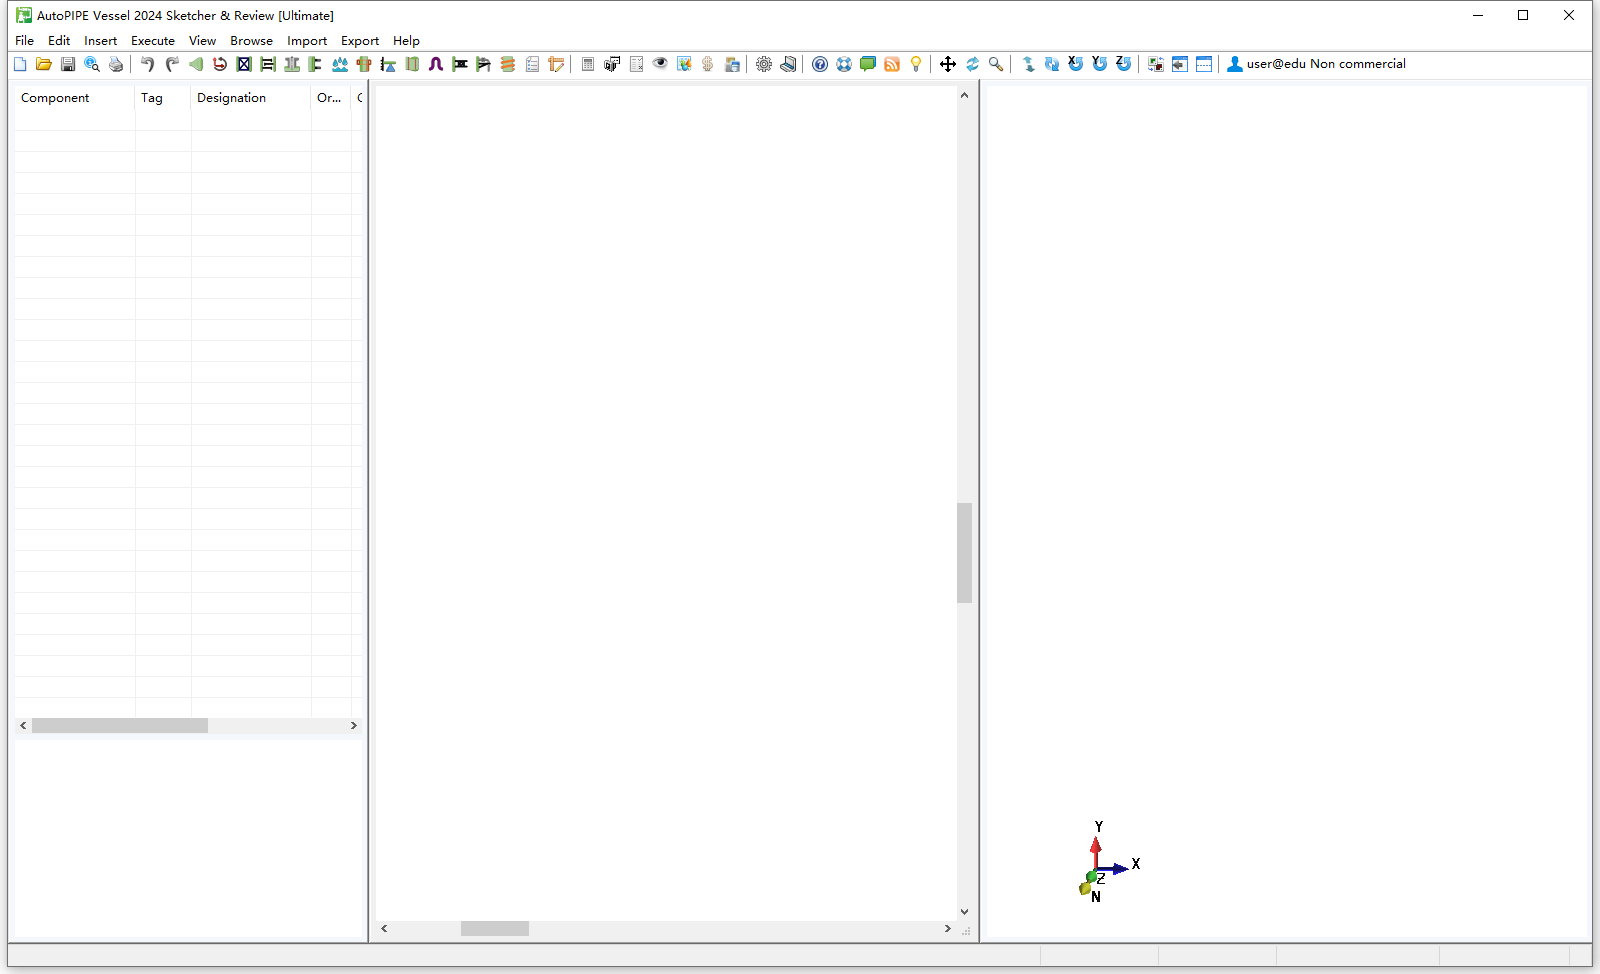The image size is (1600, 974).
Task: Click the middle pane vertical scrollbar thumb
Action: tap(964, 553)
